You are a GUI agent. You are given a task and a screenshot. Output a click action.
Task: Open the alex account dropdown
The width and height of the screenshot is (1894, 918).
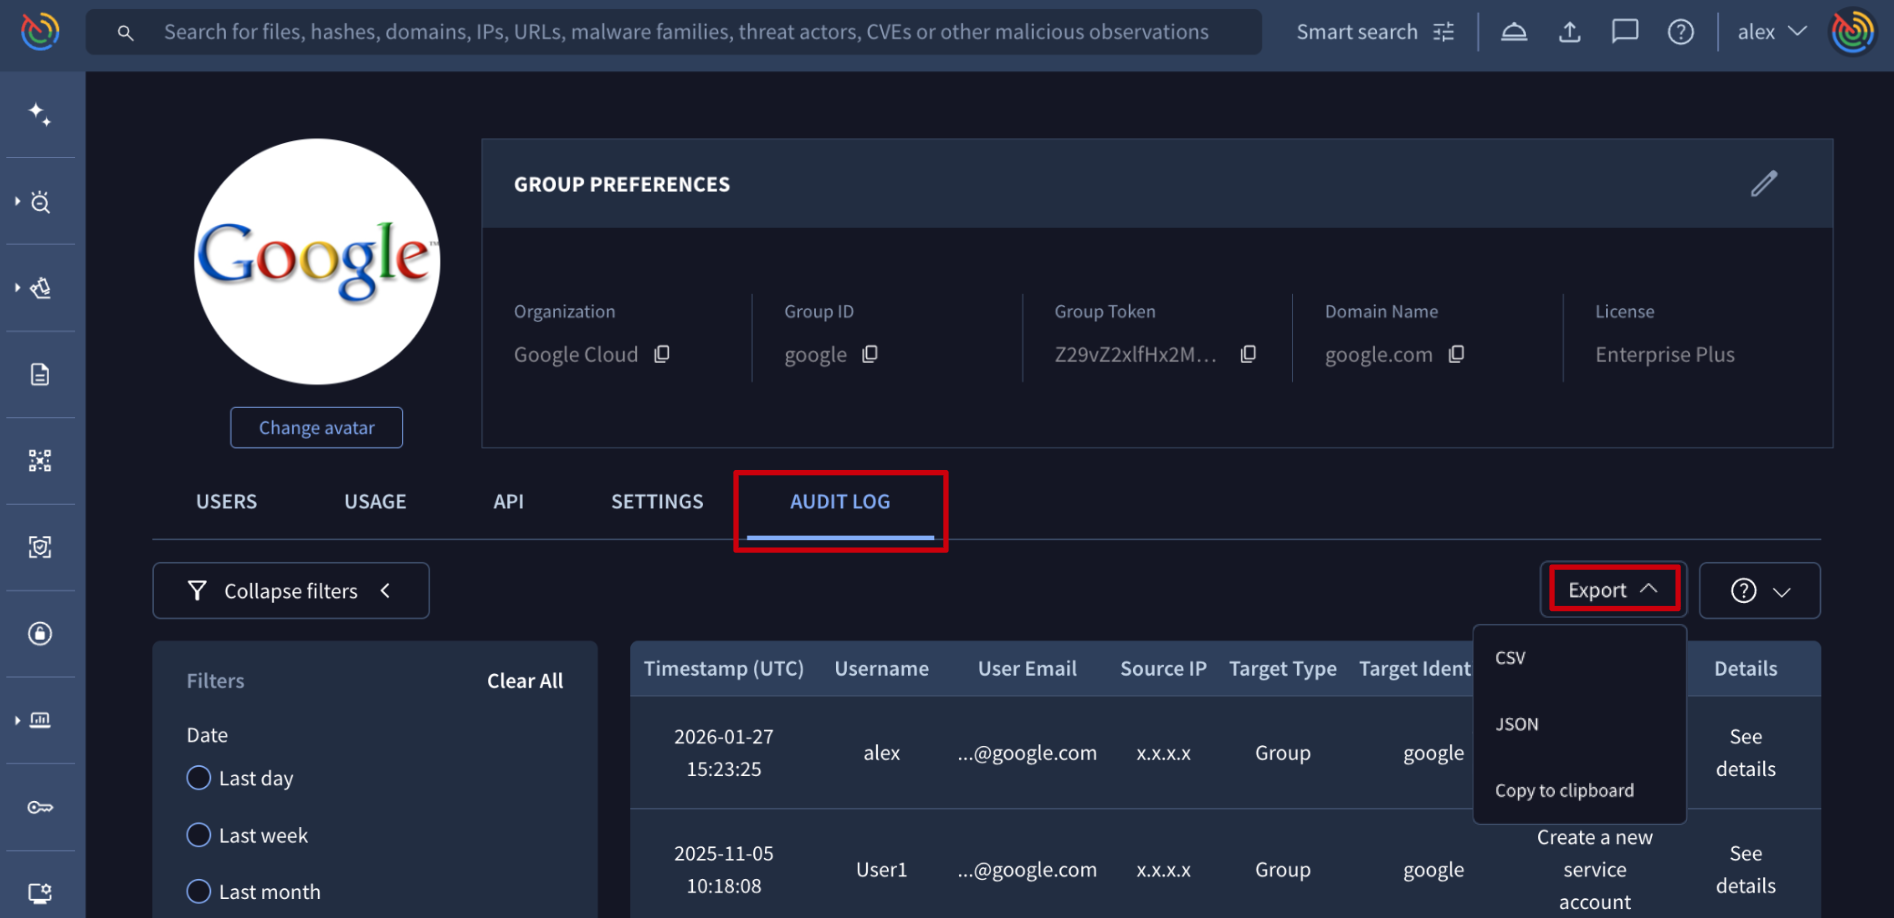pos(1771,32)
